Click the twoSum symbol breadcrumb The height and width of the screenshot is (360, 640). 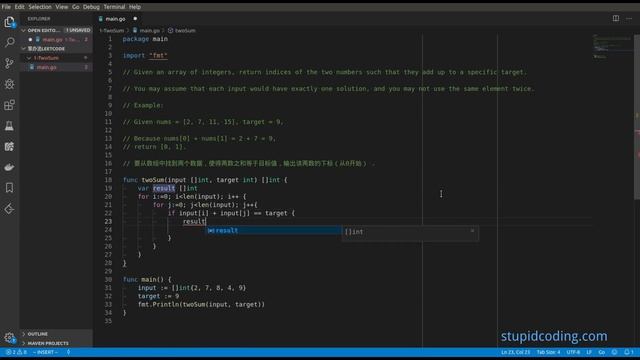pyautogui.click(x=182, y=31)
